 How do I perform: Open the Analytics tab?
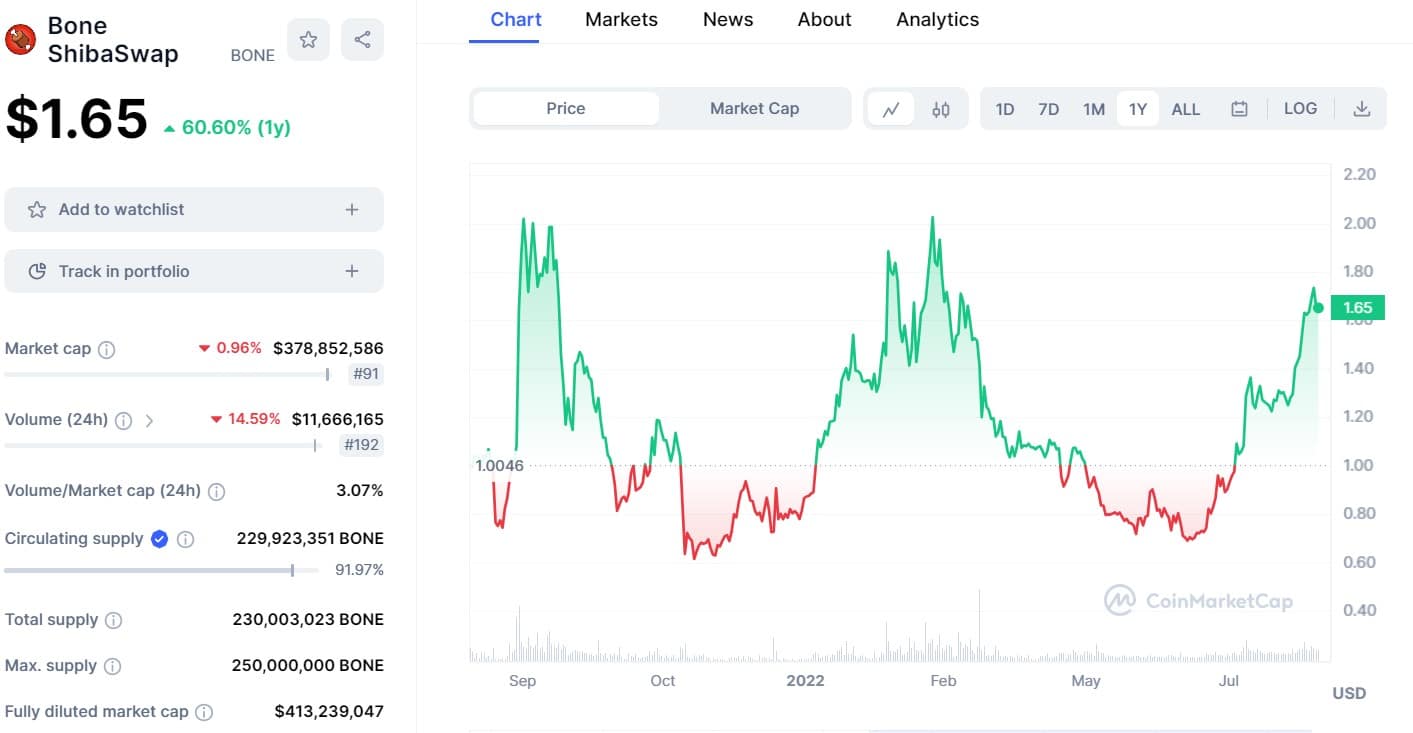[938, 19]
